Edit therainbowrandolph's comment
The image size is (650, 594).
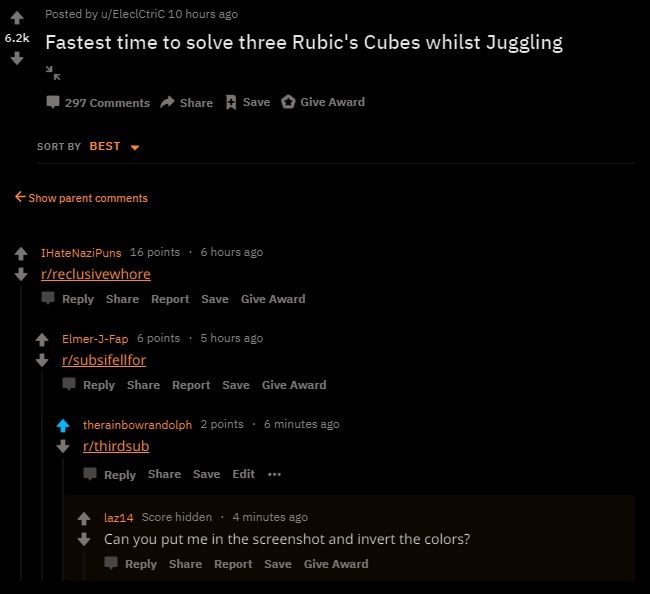243,474
